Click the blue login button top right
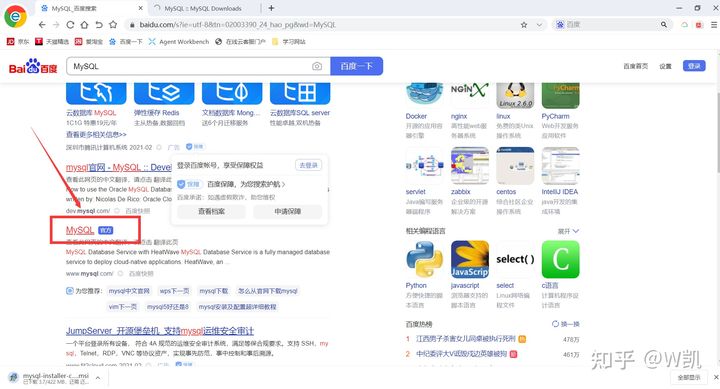 tap(694, 66)
